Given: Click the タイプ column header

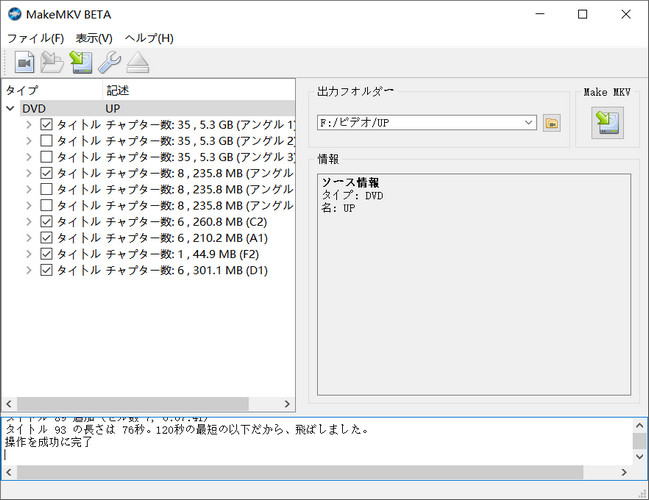Looking at the screenshot, I should [52, 90].
